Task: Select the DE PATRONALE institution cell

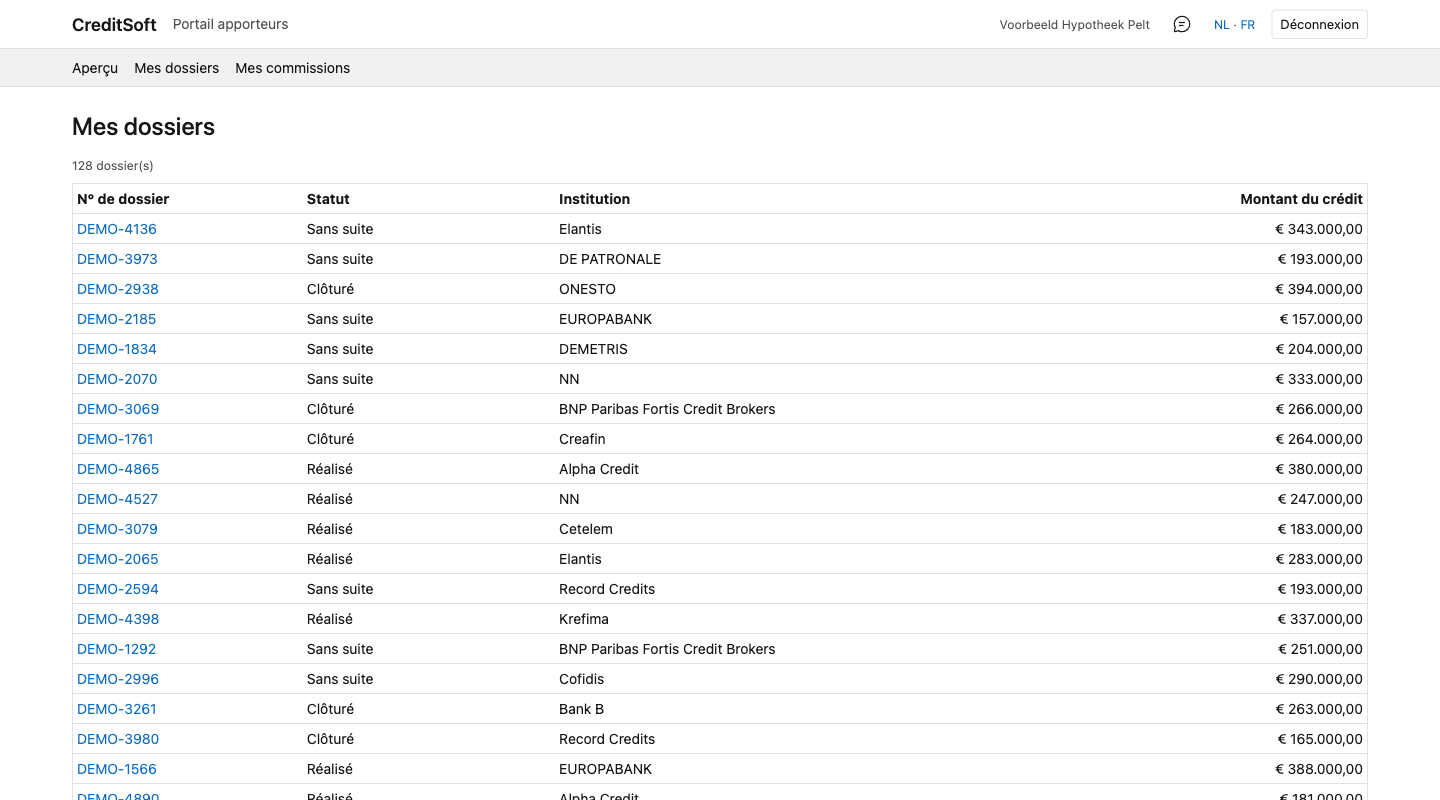Action: click(610, 259)
